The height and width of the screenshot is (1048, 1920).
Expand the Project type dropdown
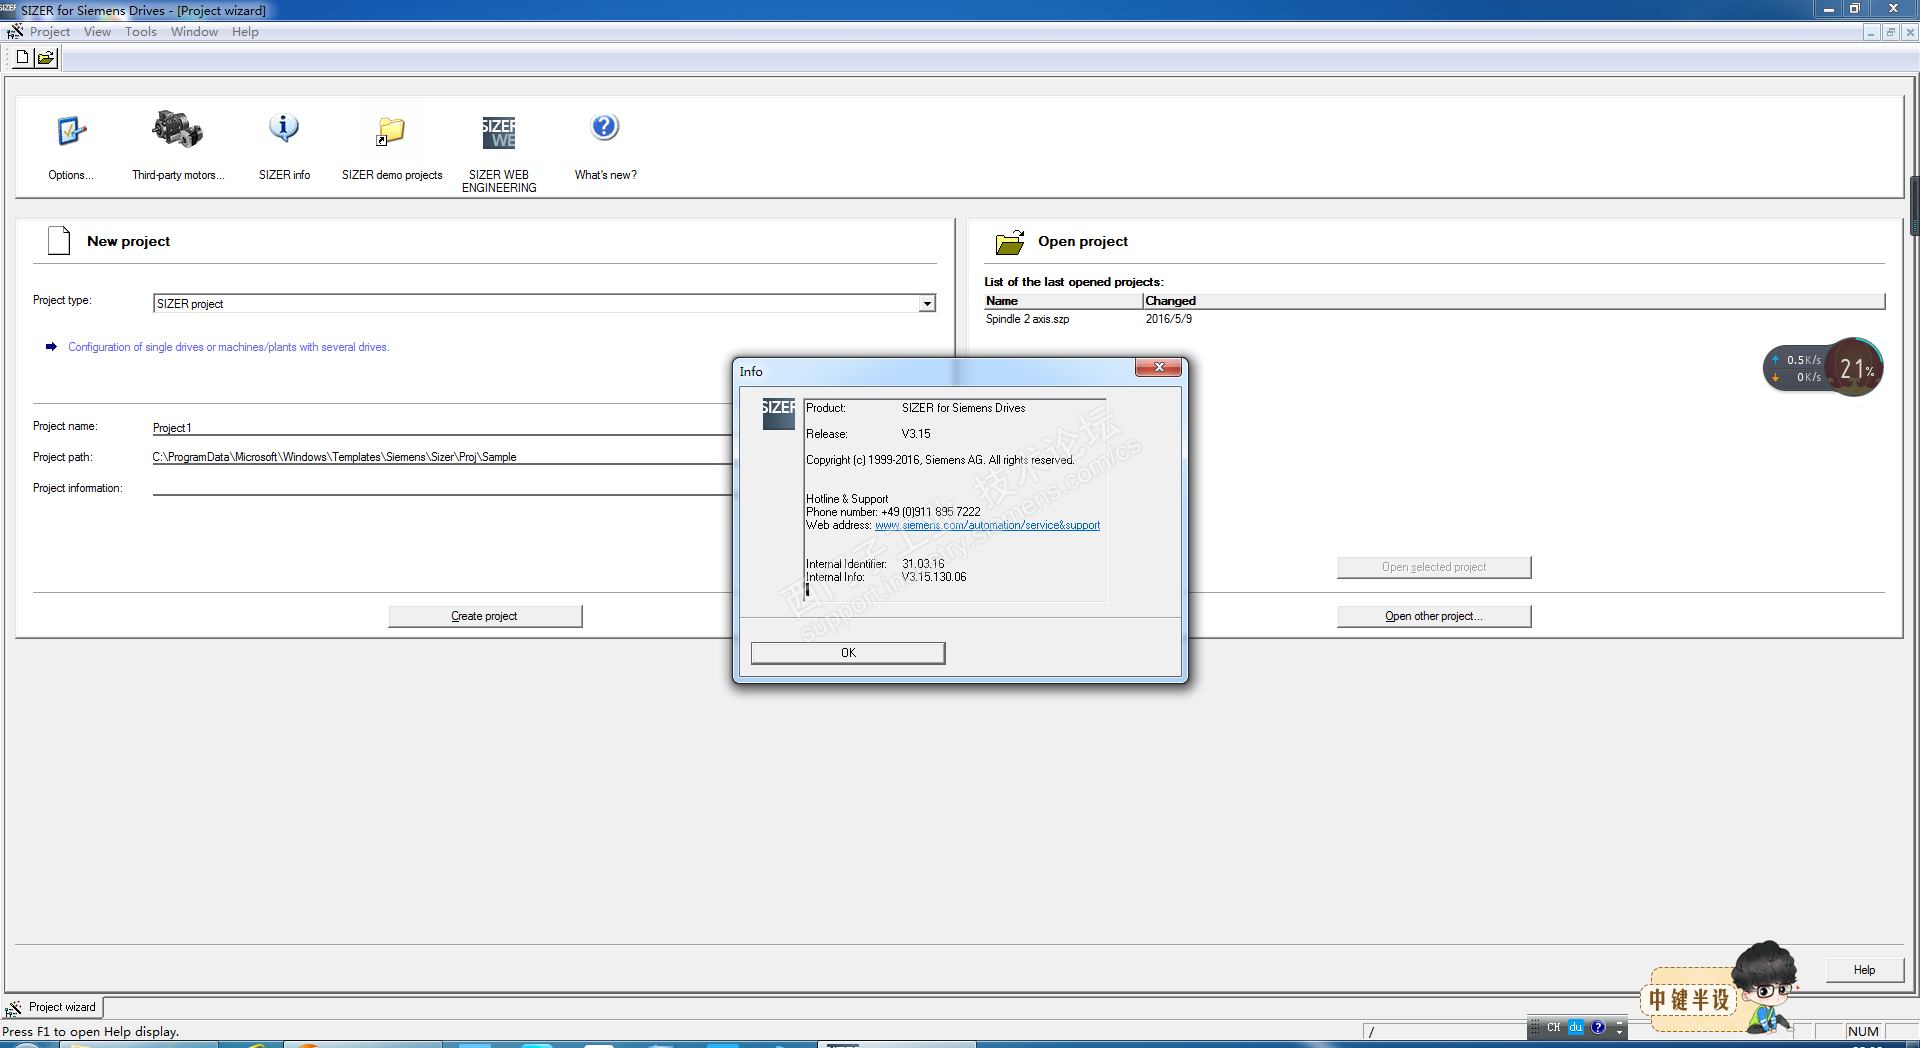pos(927,304)
